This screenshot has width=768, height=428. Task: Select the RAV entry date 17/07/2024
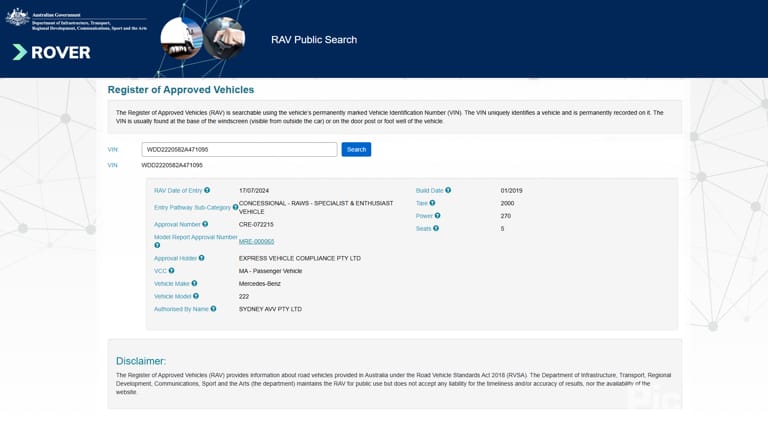click(x=254, y=190)
